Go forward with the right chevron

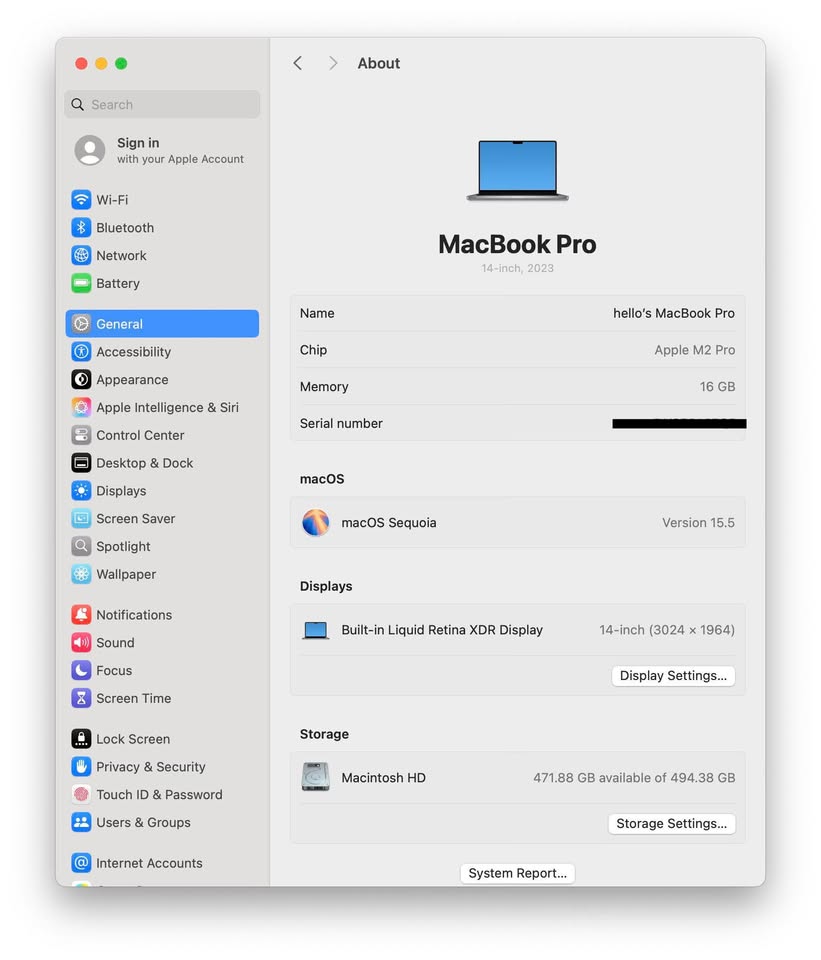[x=332, y=63]
